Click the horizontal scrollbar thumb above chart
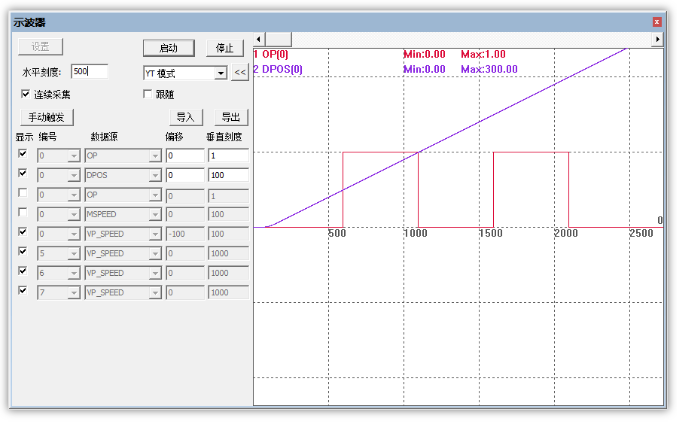This screenshot has width=678, height=422. point(278,39)
